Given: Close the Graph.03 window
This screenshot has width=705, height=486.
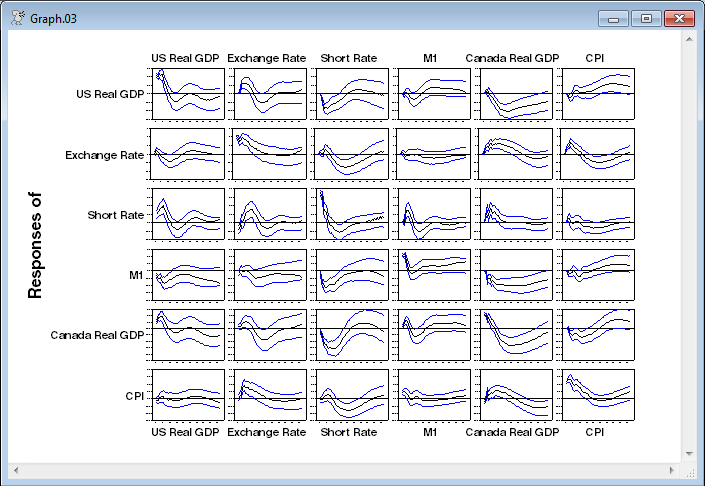Looking at the screenshot, I should pyautogui.click(x=679, y=18).
